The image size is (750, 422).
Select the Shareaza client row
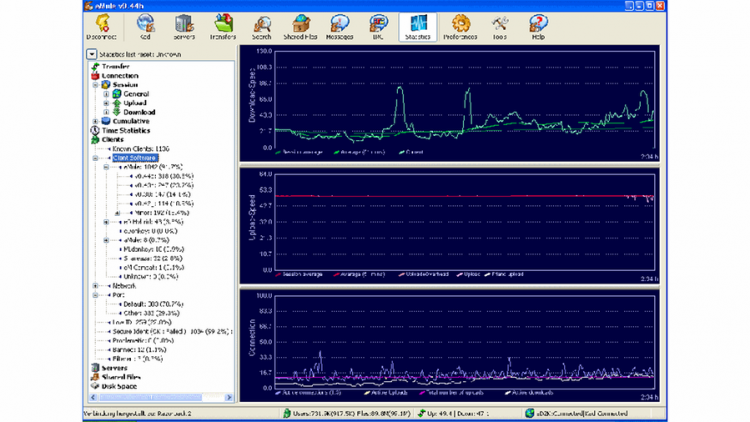153,258
